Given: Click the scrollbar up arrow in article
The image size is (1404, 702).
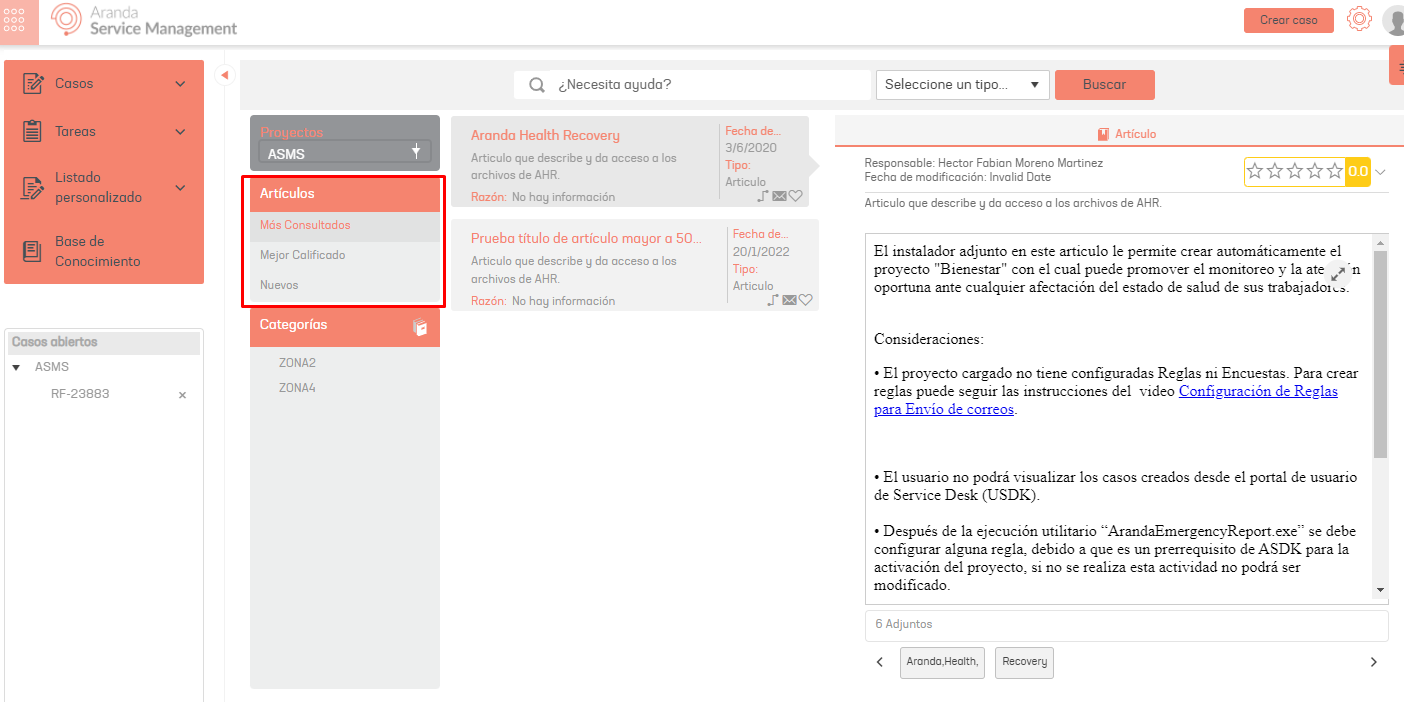Looking at the screenshot, I should coord(1381,243).
